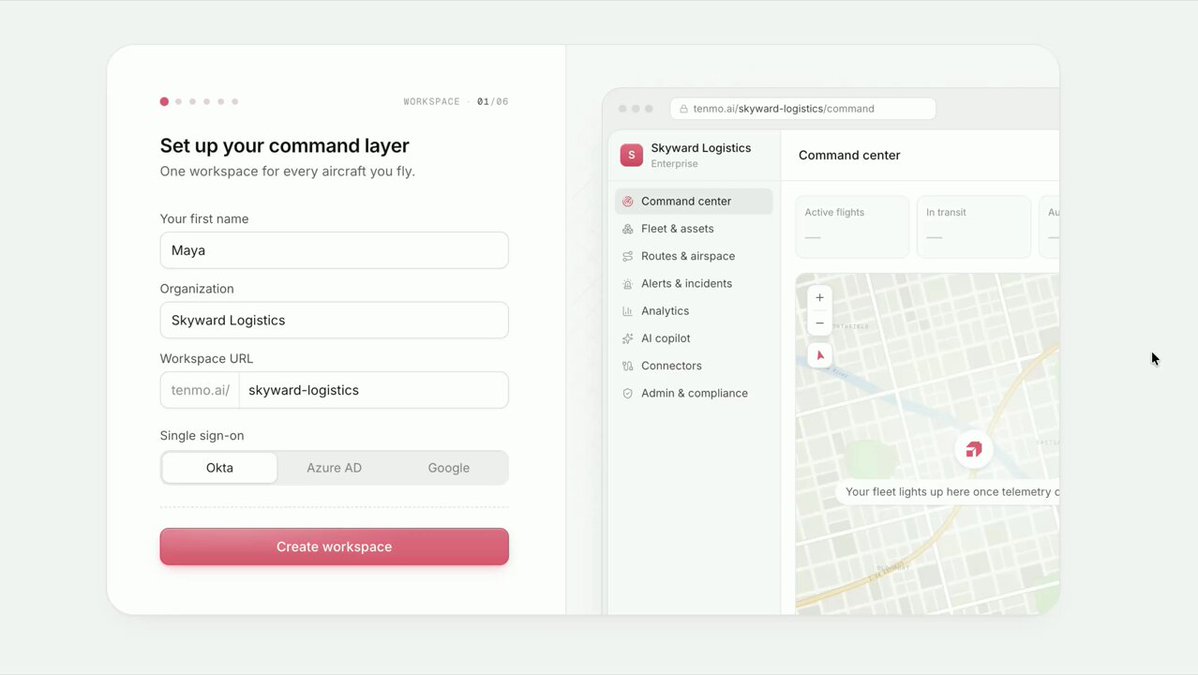Click the Connectors icon in sidebar
Image resolution: width=1198 pixels, height=675 pixels.
click(627, 366)
